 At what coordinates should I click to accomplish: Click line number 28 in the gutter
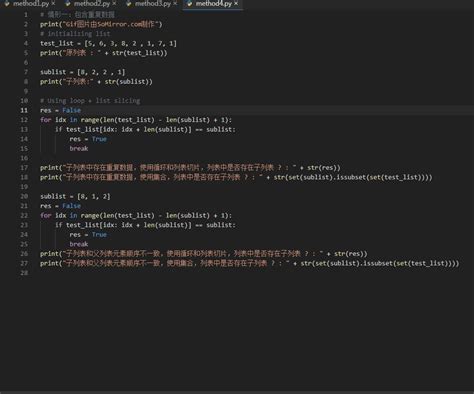tap(24, 273)
